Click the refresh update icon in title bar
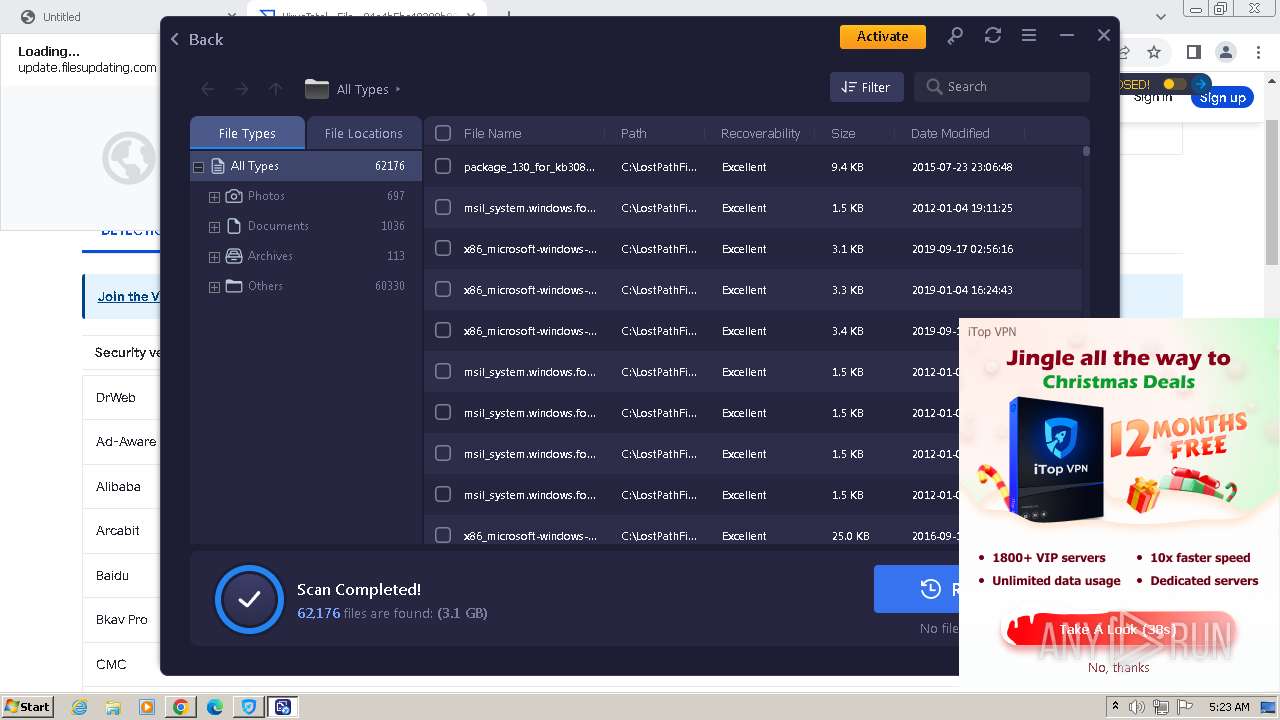 (992, 36)
